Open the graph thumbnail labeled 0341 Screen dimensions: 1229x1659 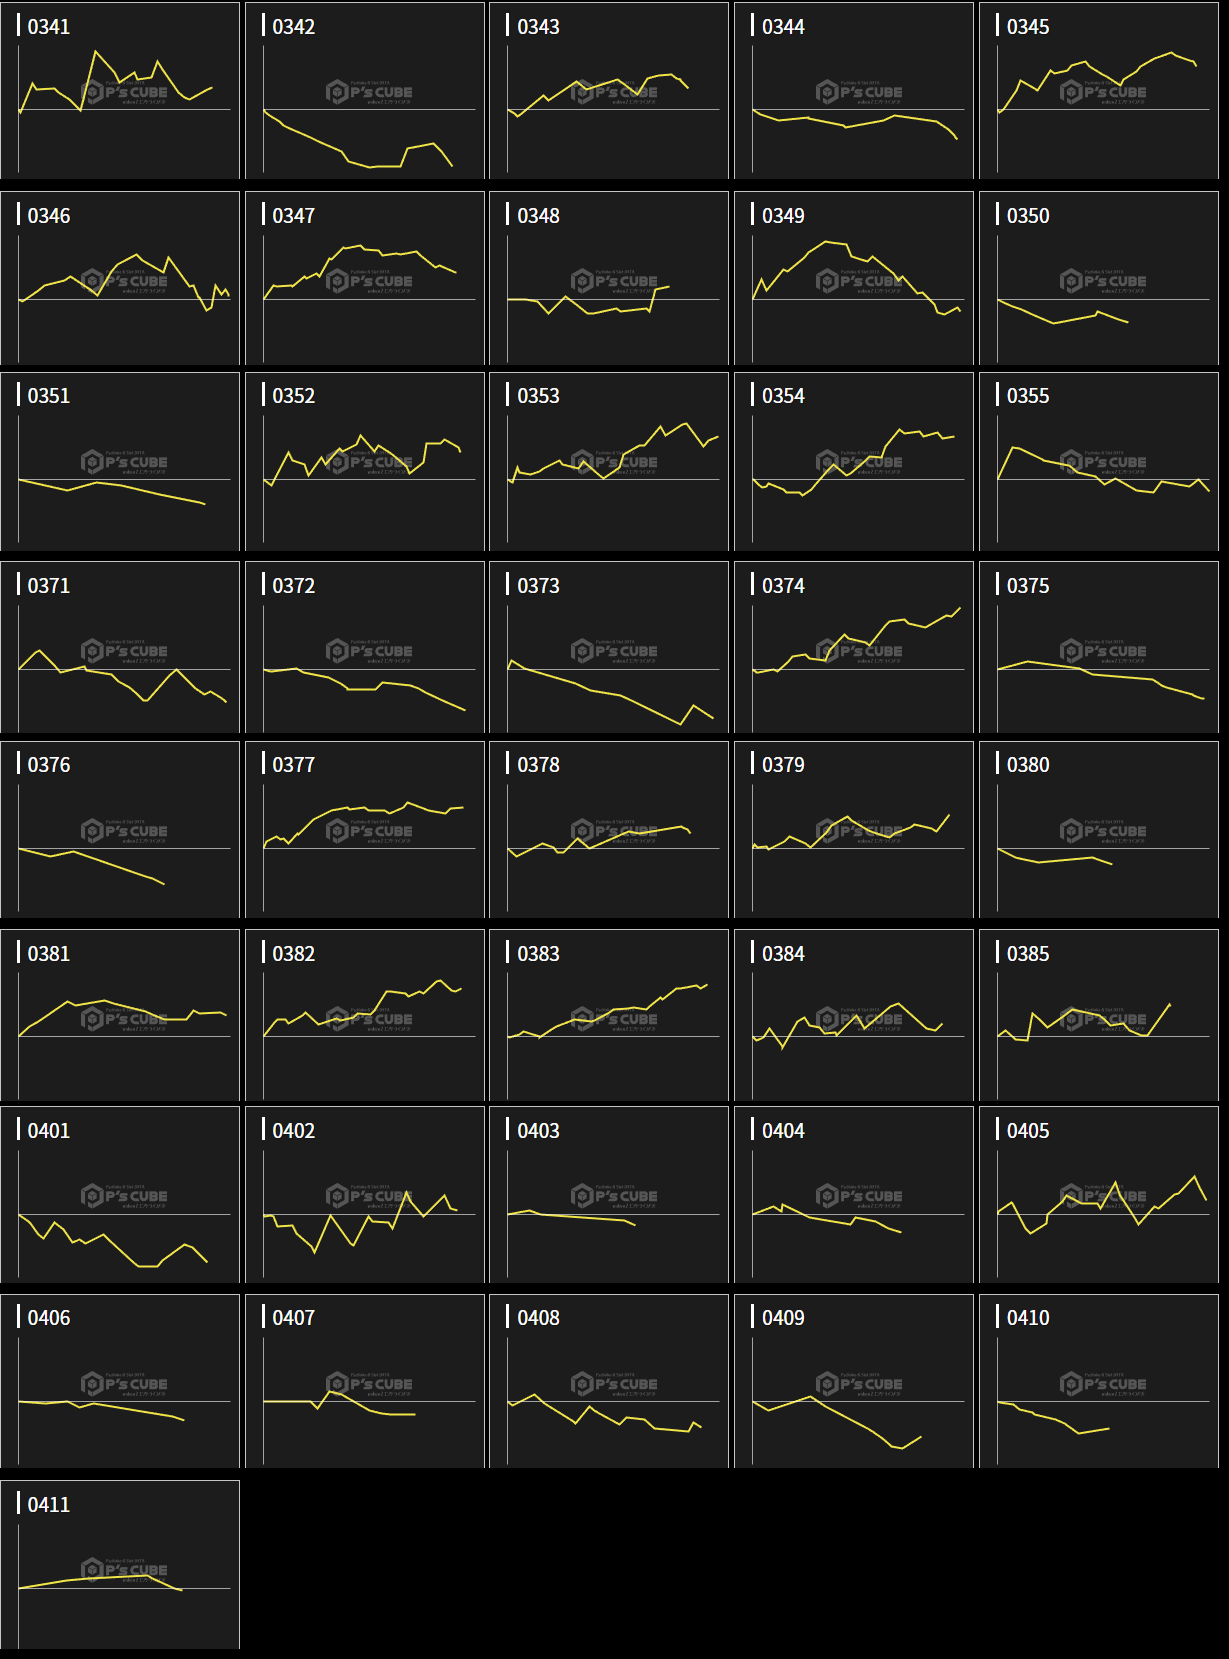120,91
